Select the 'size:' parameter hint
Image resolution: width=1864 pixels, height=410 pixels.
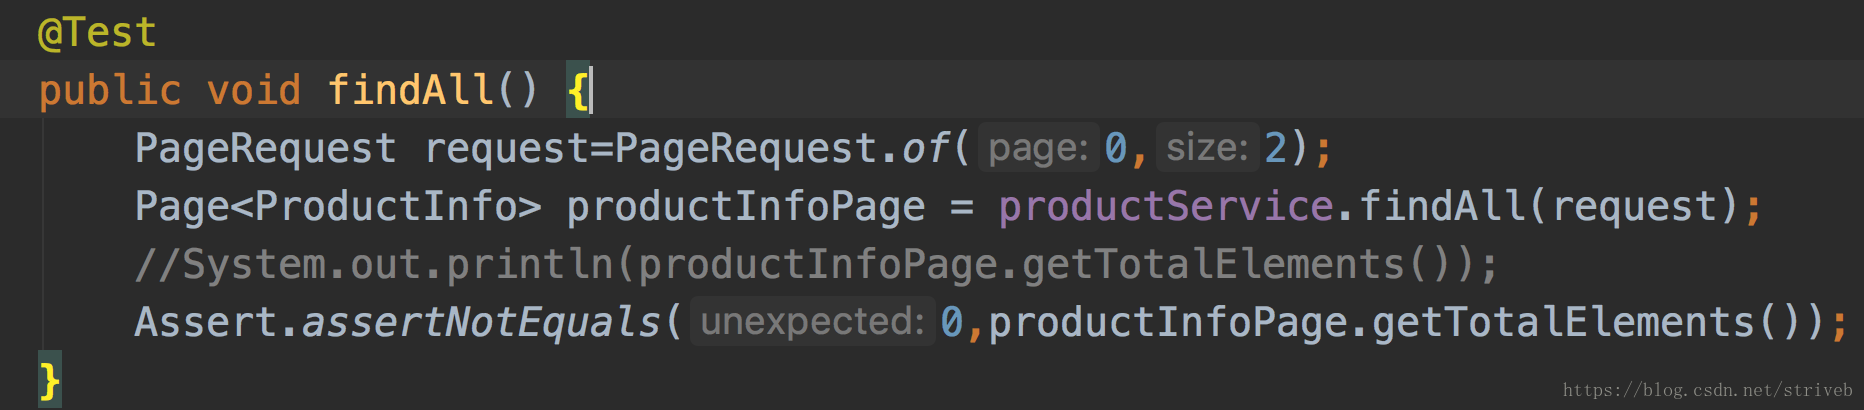(1207, 148)
